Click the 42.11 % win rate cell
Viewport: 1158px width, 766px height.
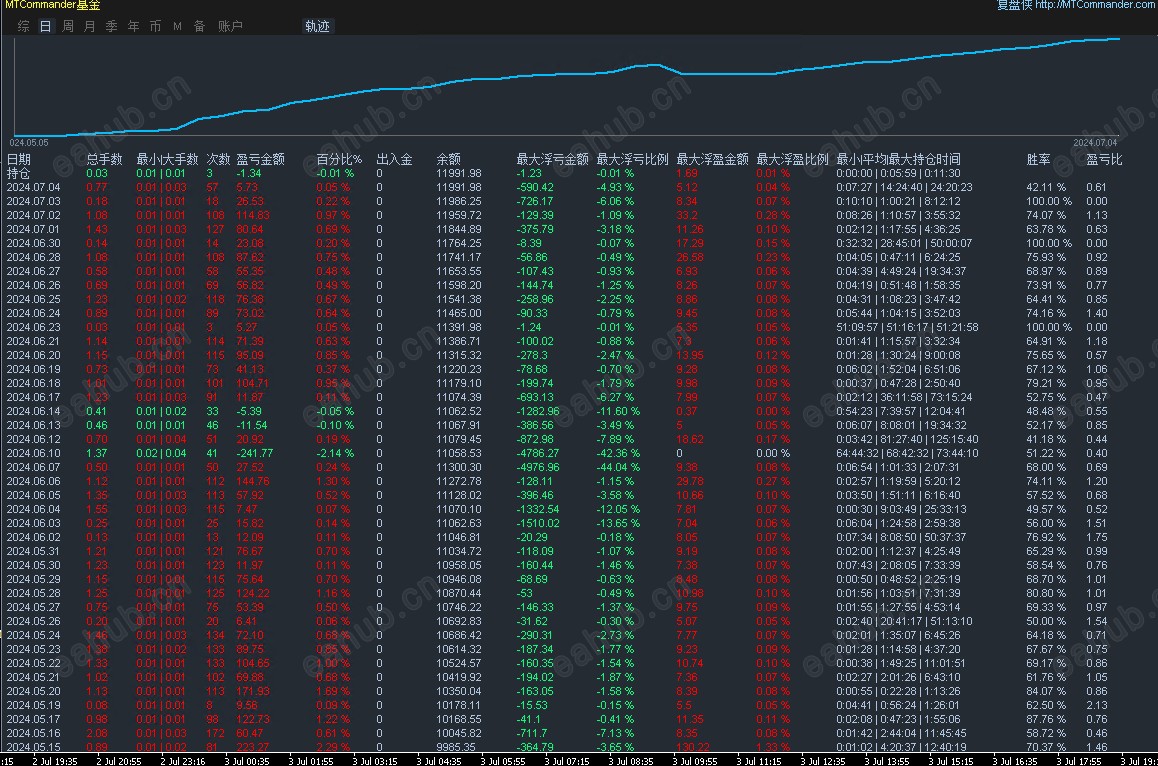point(1046,188)
